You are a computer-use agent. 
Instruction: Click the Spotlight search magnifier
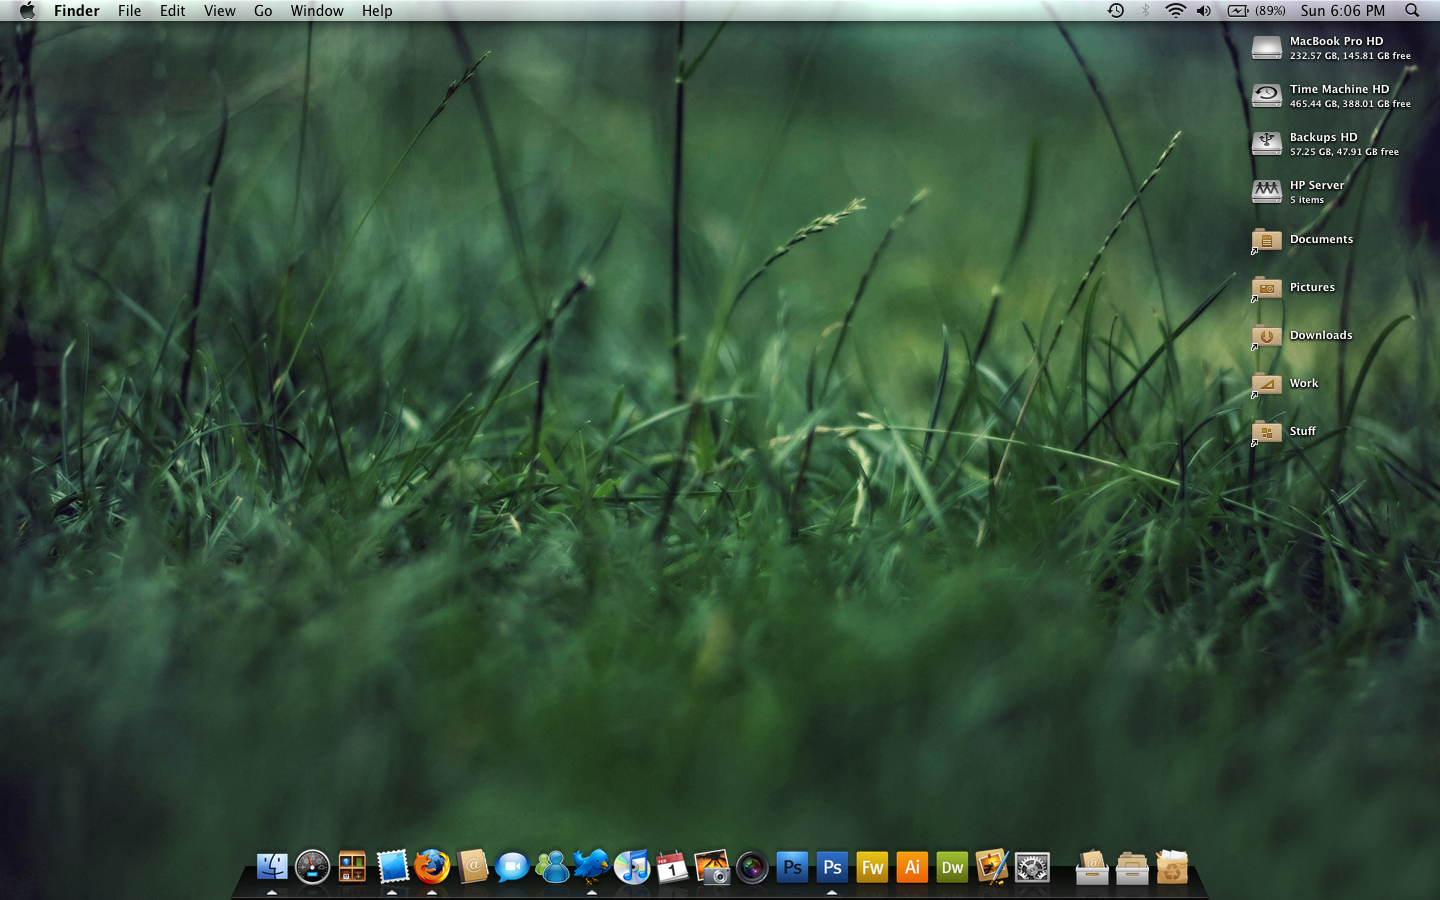pyautogui.click(x=1412, y=11)
